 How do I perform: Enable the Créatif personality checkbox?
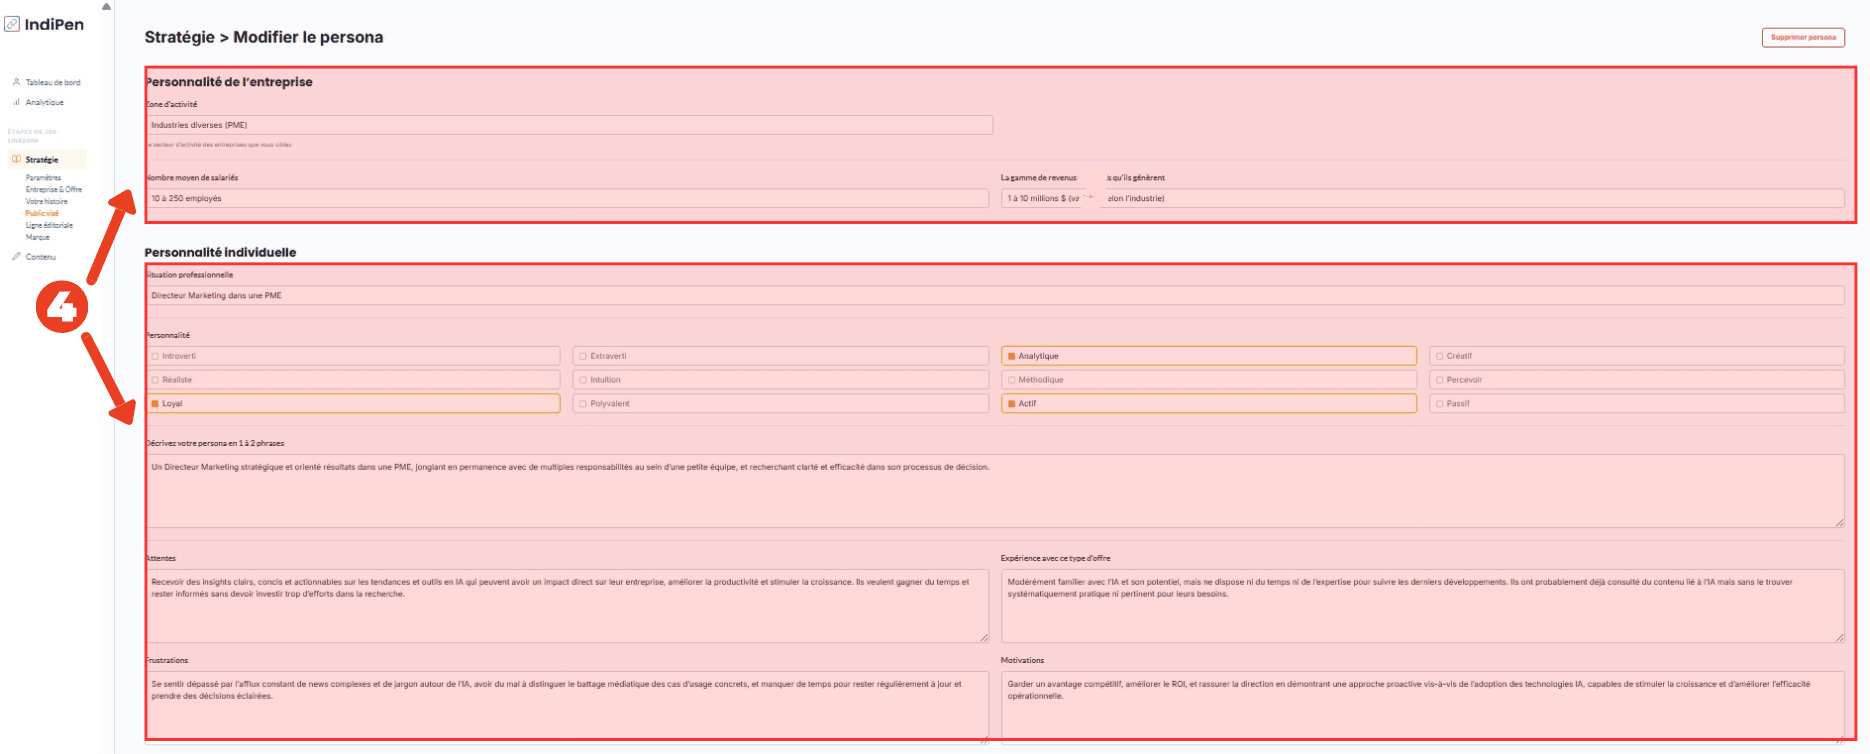[1439, 356]
